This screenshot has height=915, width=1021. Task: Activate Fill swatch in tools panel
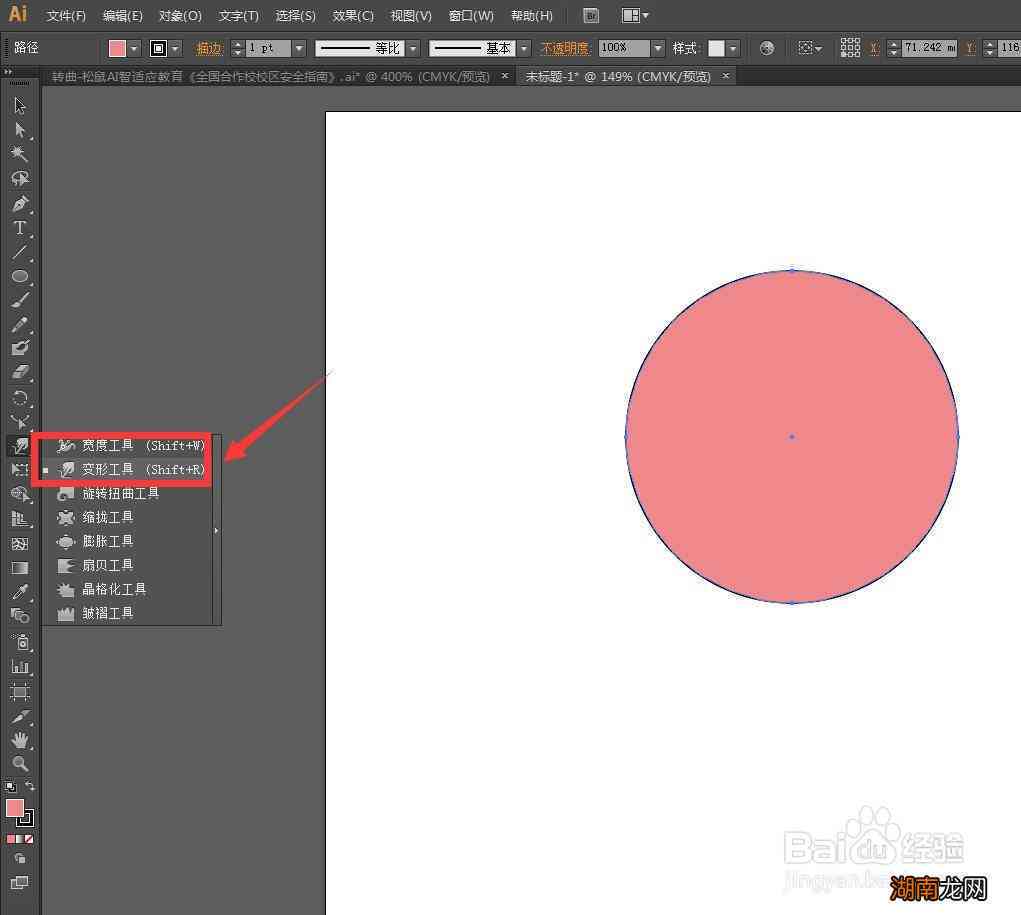(x=14, y=808)
